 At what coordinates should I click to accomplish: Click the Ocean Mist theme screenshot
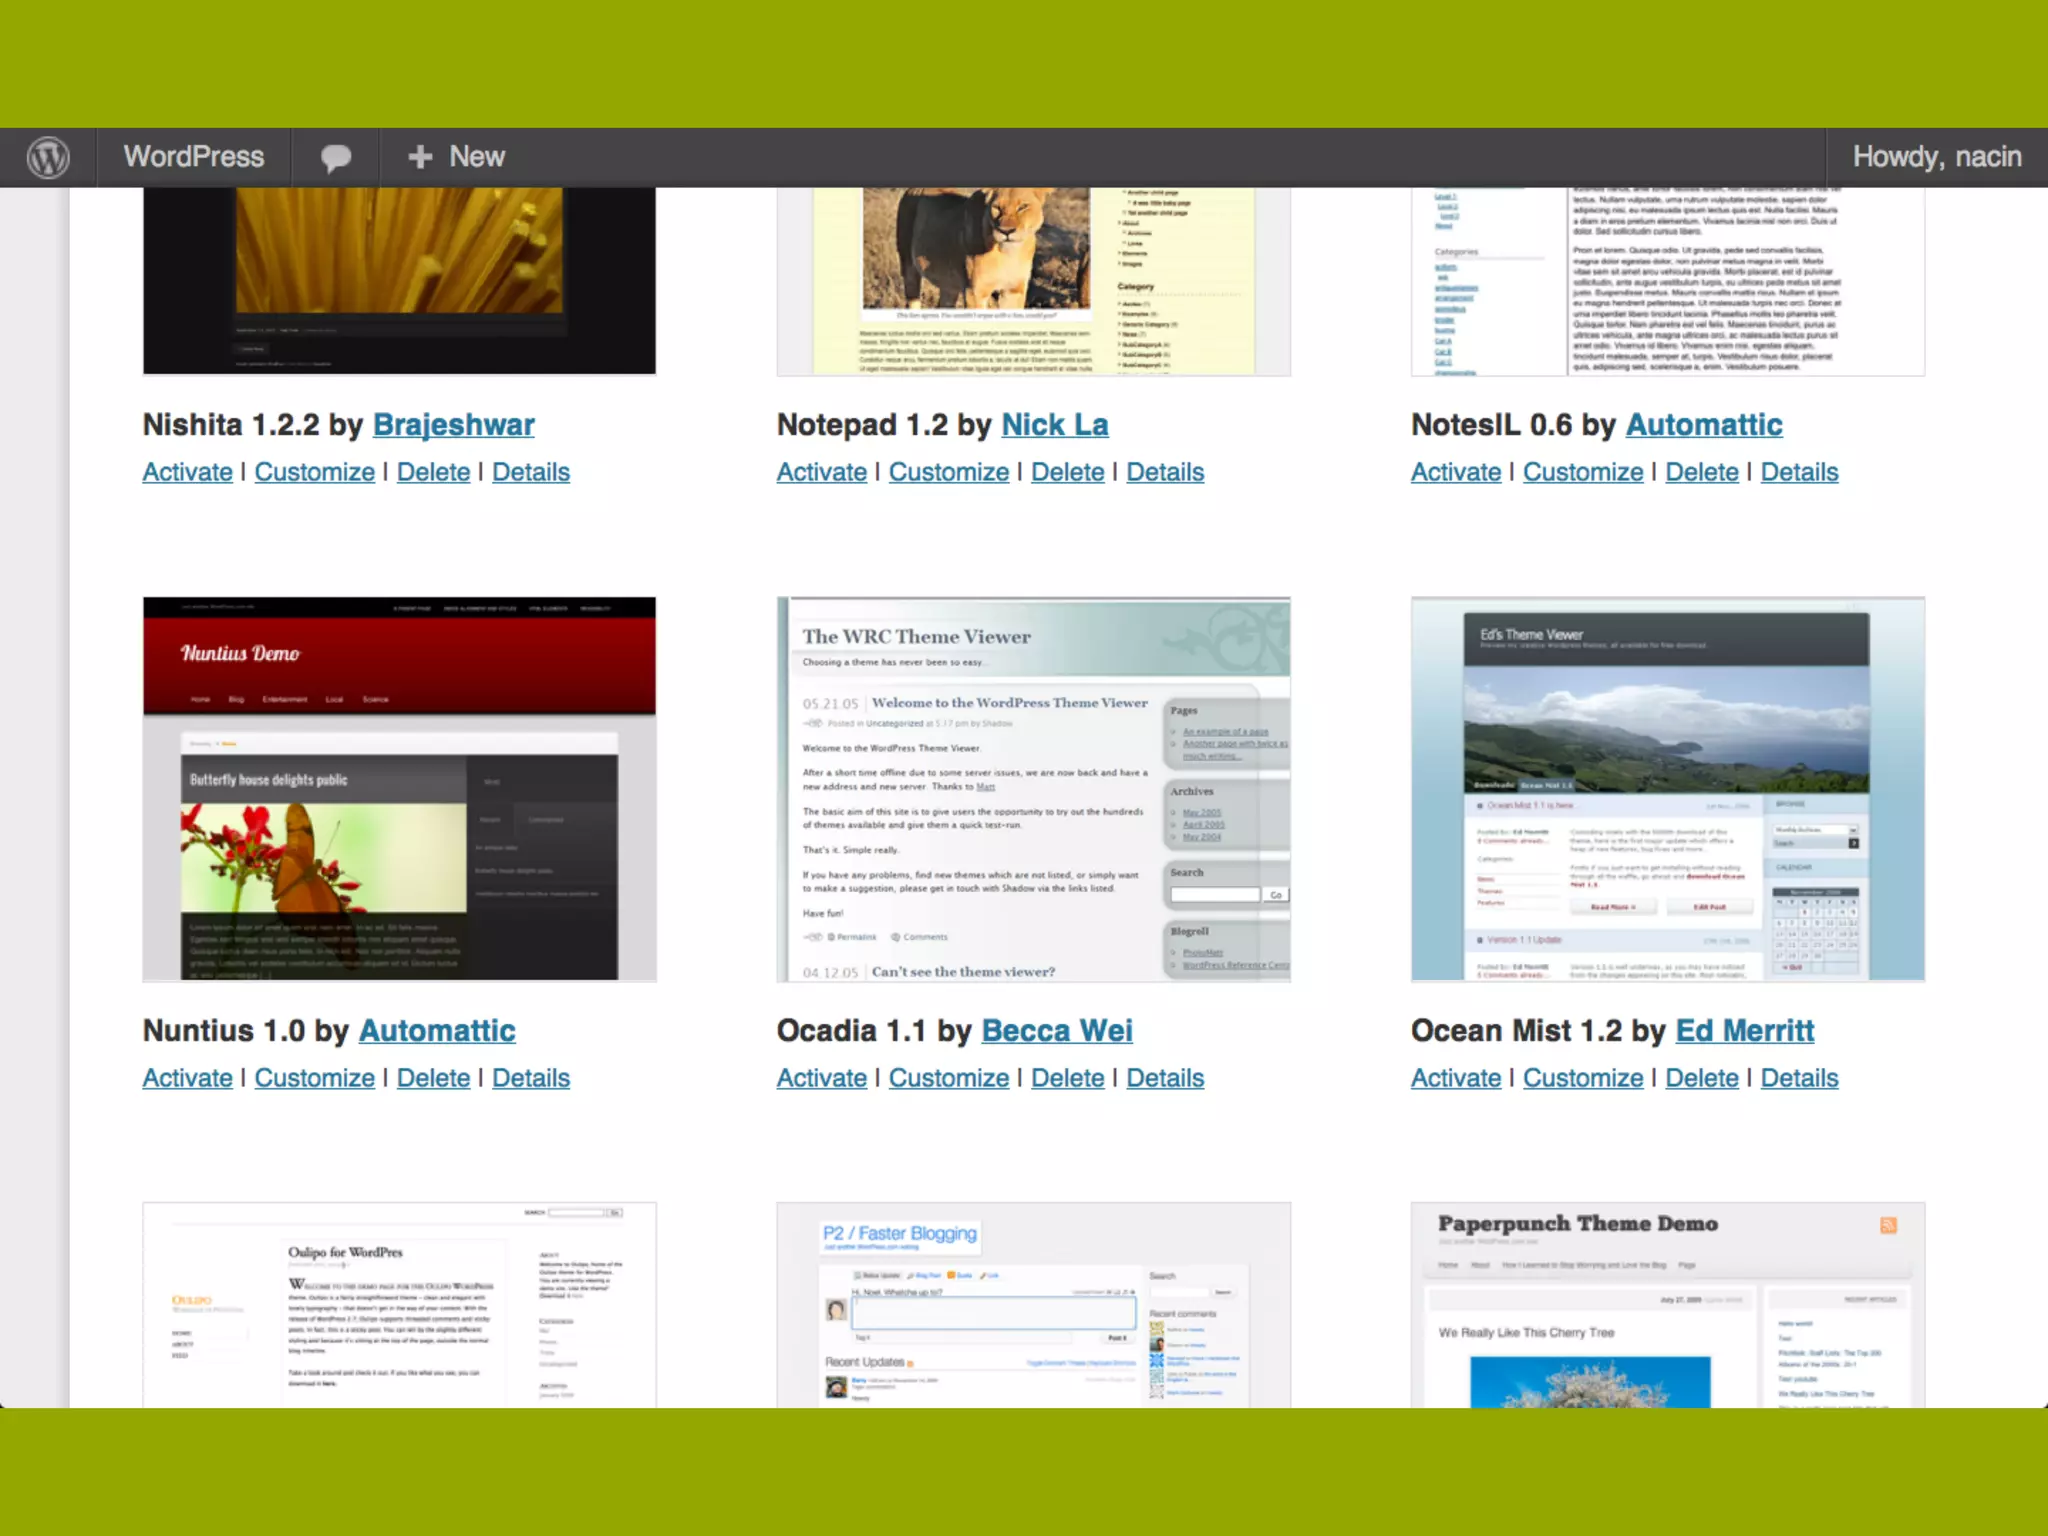(1667, 789)
